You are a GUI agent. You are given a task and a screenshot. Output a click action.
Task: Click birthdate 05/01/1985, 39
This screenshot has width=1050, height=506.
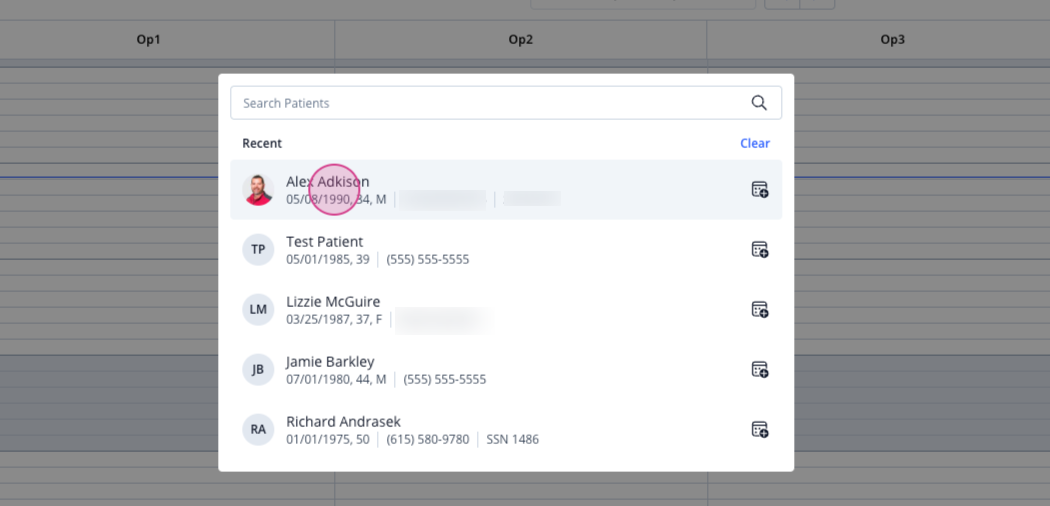(327, 259)
